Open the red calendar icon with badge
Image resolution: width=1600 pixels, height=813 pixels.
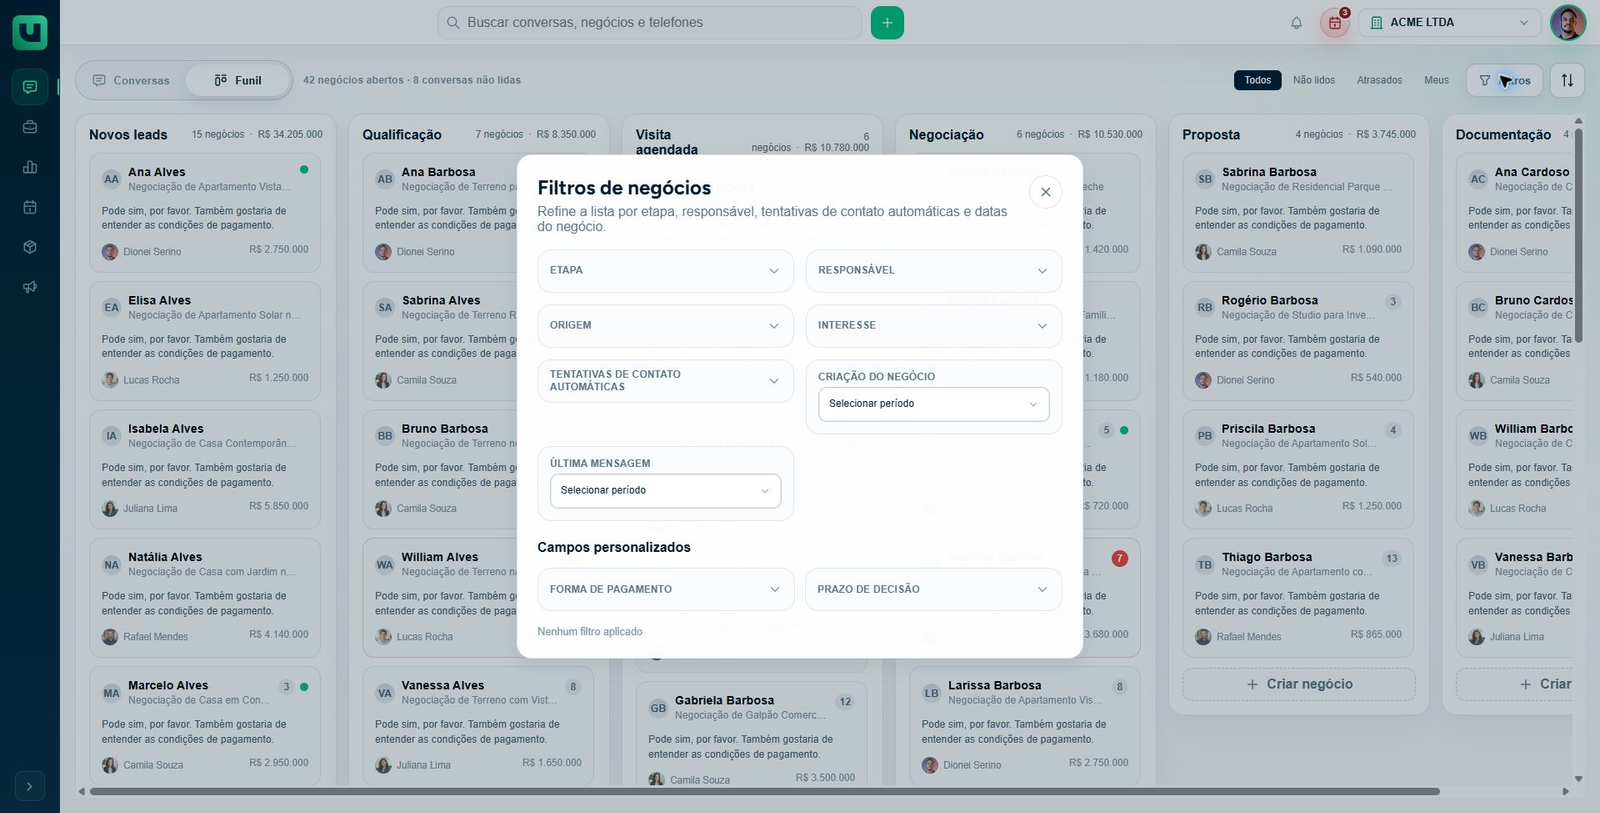pyautogui.click(x=1335, y=23)
